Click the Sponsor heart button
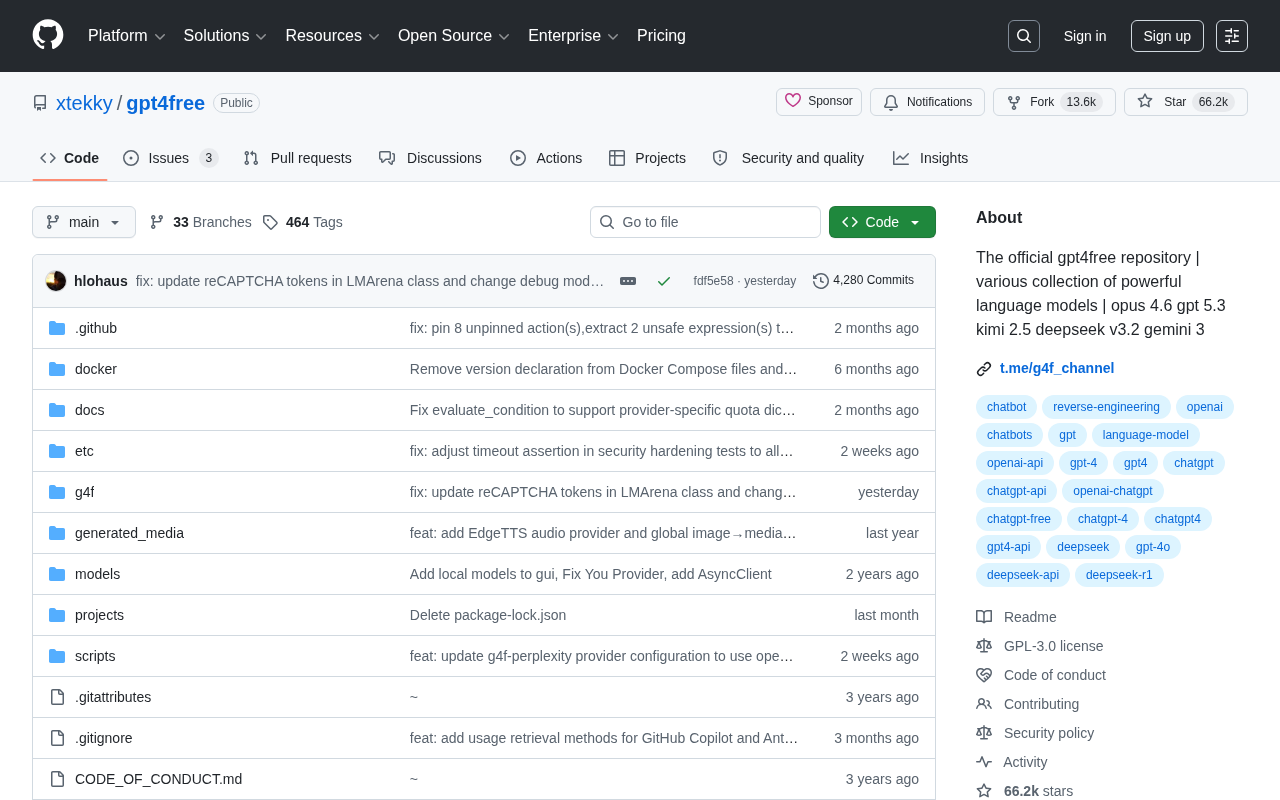Viewport: 1280px width, 800px height. (819, 102)
